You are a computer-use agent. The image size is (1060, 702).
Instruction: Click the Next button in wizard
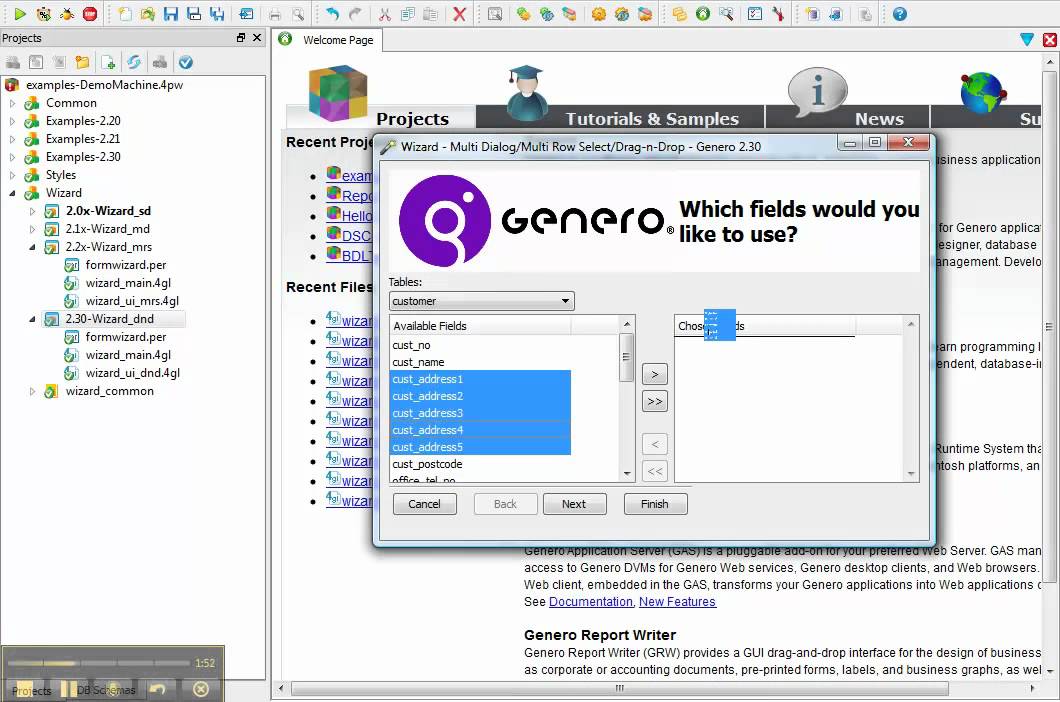574,504
